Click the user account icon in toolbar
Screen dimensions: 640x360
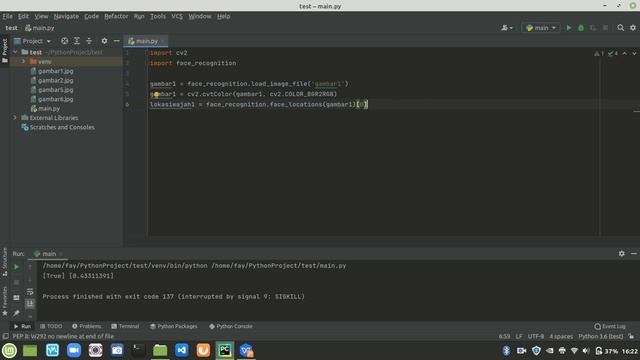pos(507,28)
